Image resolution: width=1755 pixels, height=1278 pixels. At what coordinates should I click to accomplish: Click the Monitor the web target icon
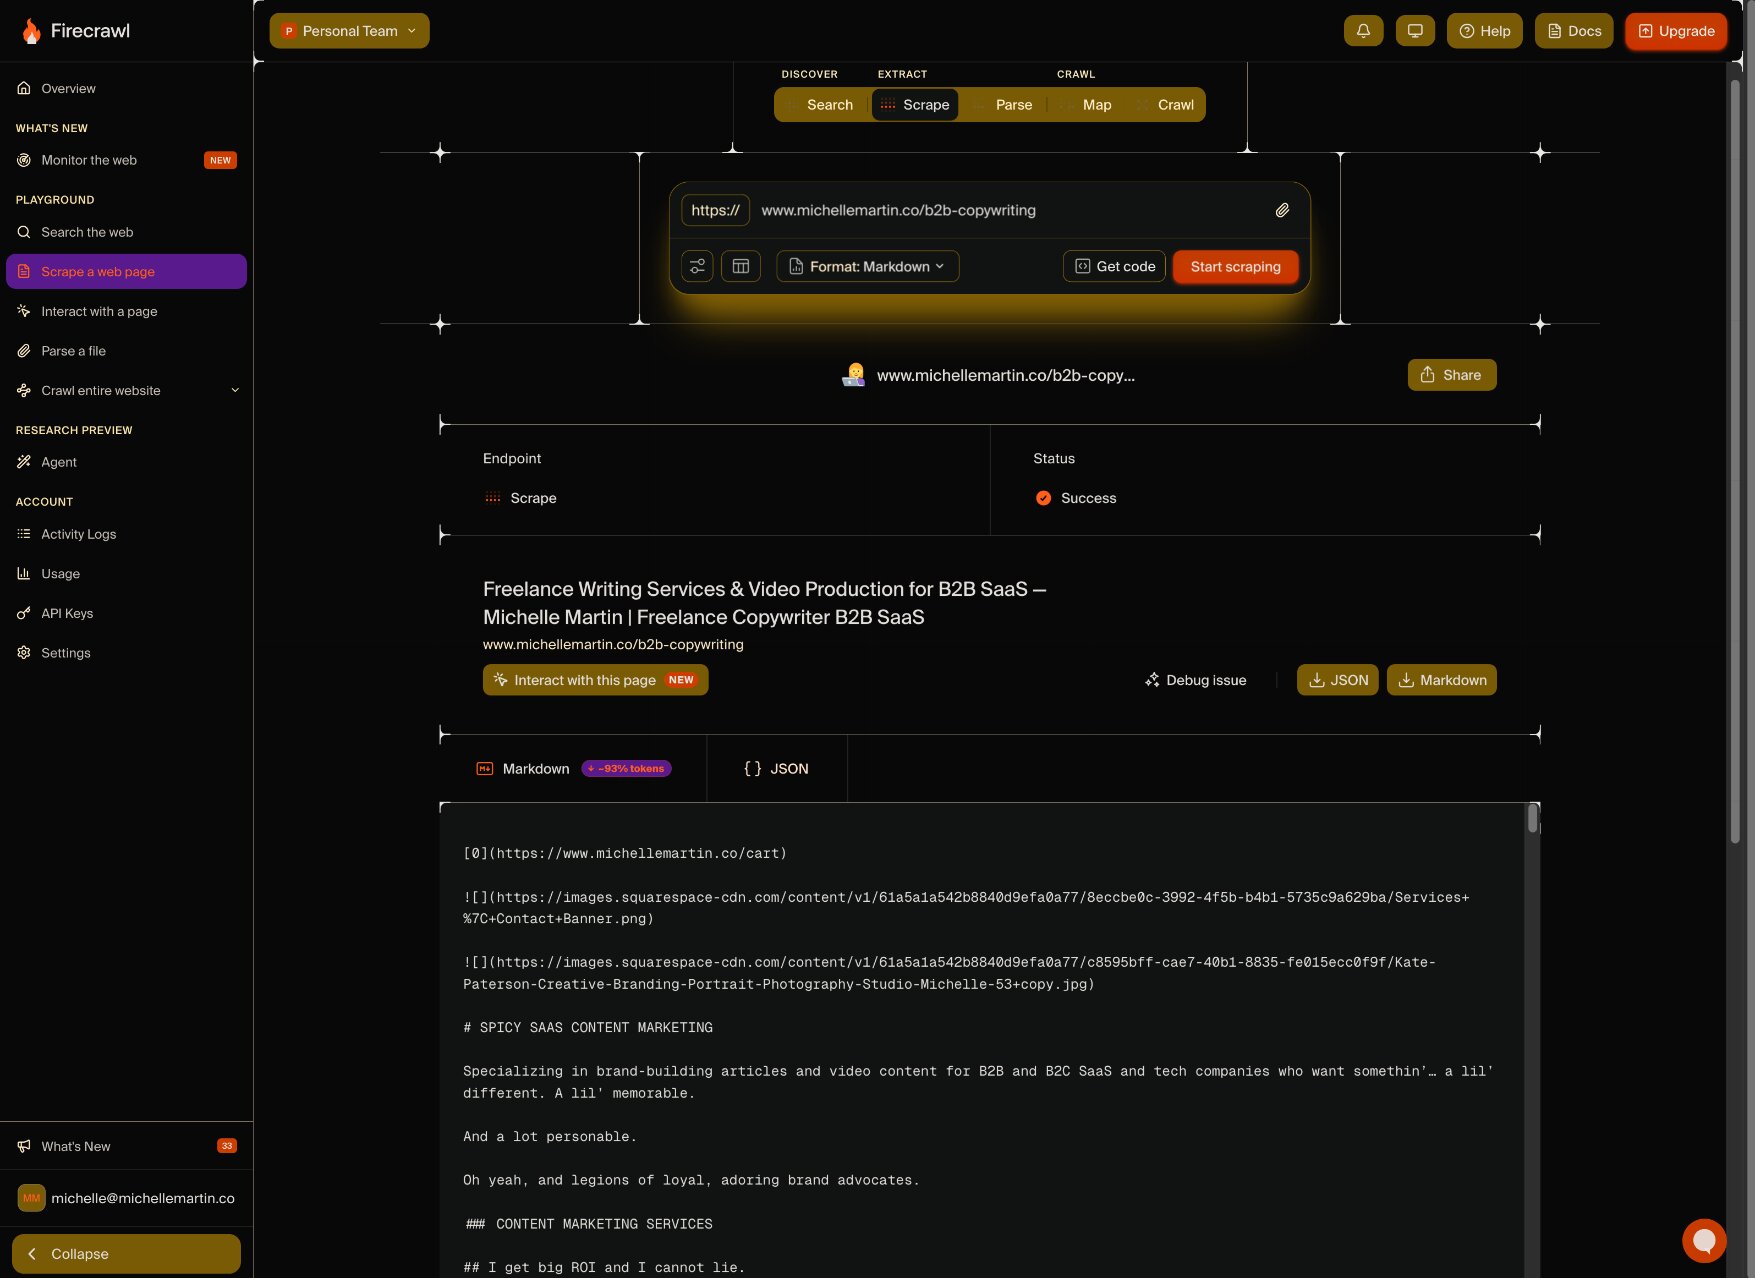[24, 160]
